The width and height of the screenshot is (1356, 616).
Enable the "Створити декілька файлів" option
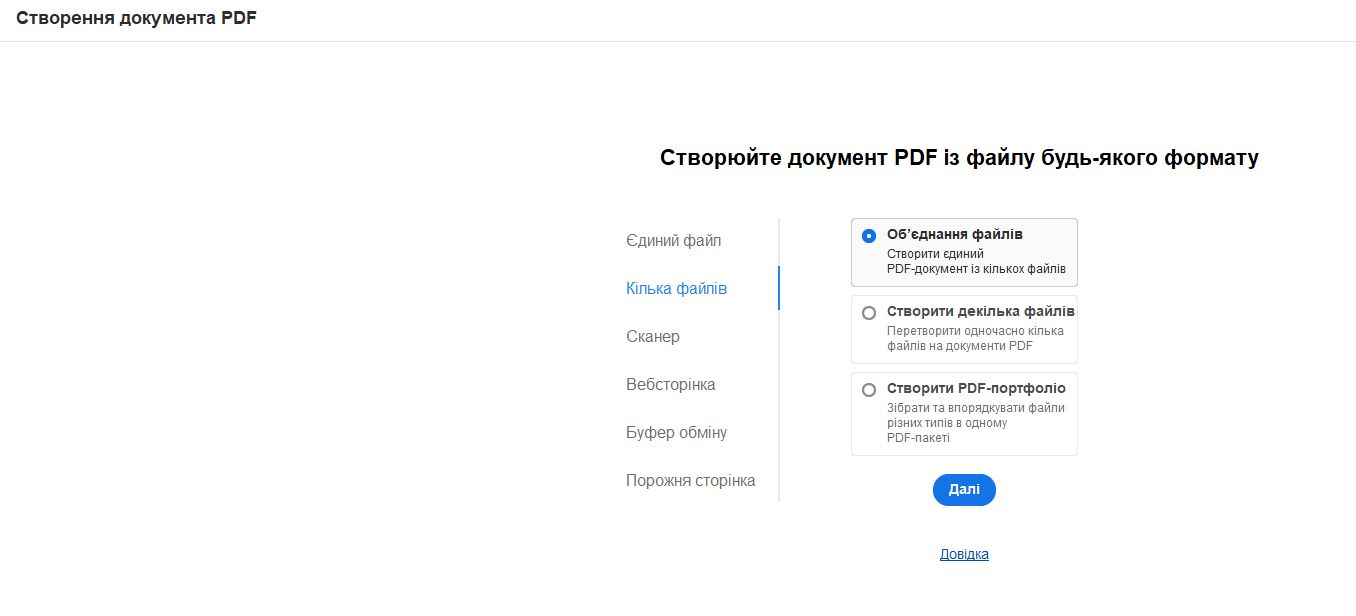pyautogui.click(x=869, y=312)
